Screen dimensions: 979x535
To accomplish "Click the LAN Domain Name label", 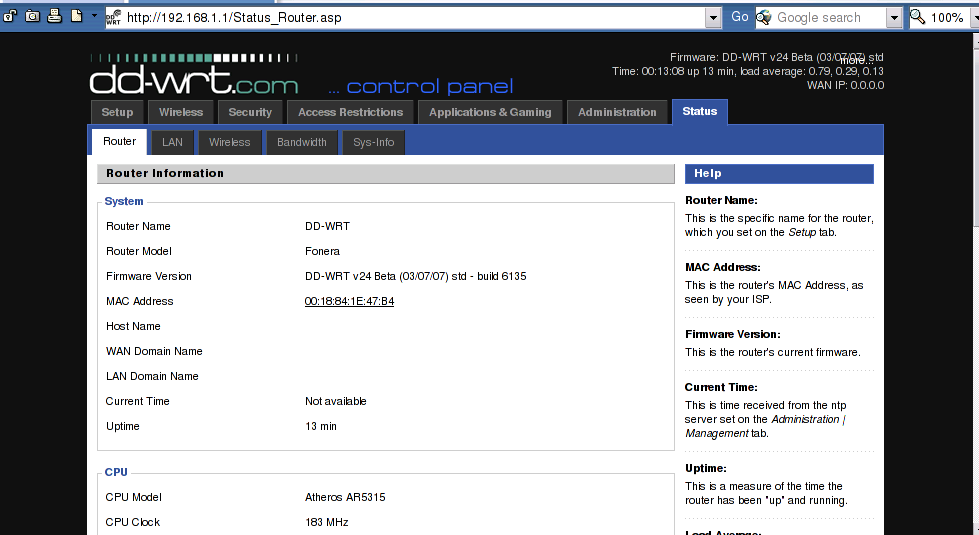I will pos(152,376).
